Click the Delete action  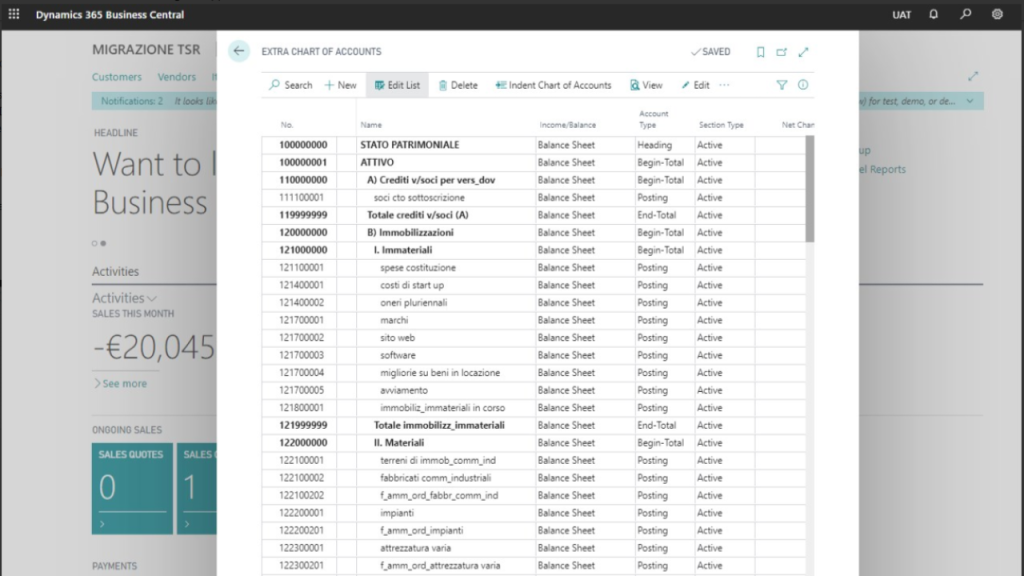click(458, 85)
